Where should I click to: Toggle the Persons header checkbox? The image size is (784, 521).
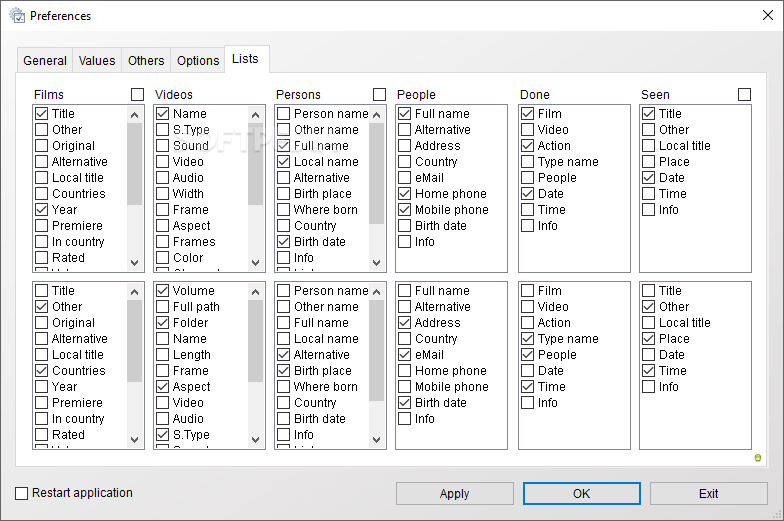point(380,94)
